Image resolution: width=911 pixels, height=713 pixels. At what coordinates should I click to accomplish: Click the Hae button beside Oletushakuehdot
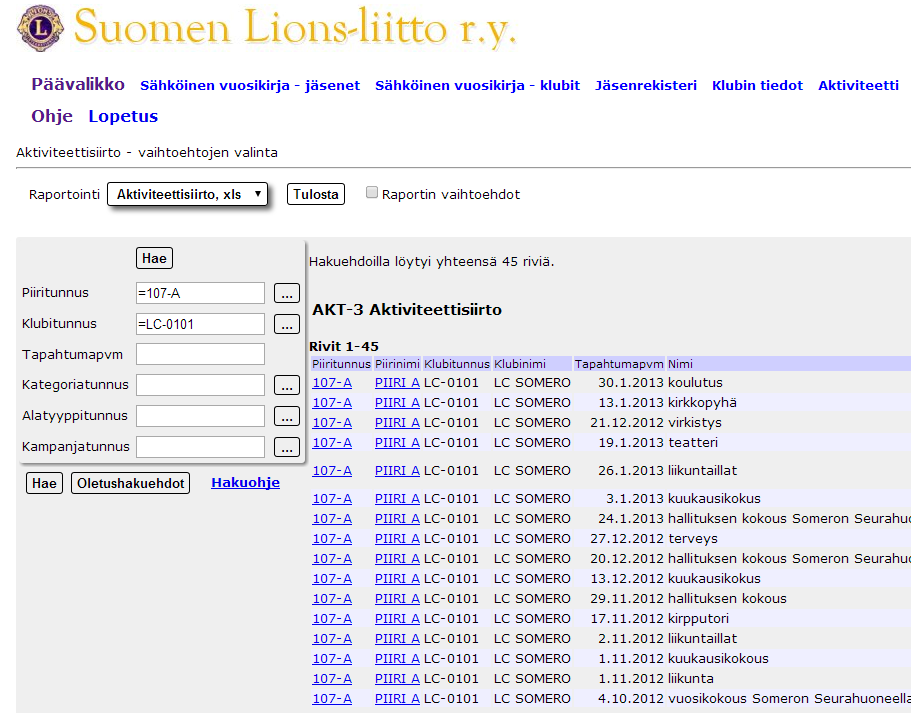click(44, 483)
